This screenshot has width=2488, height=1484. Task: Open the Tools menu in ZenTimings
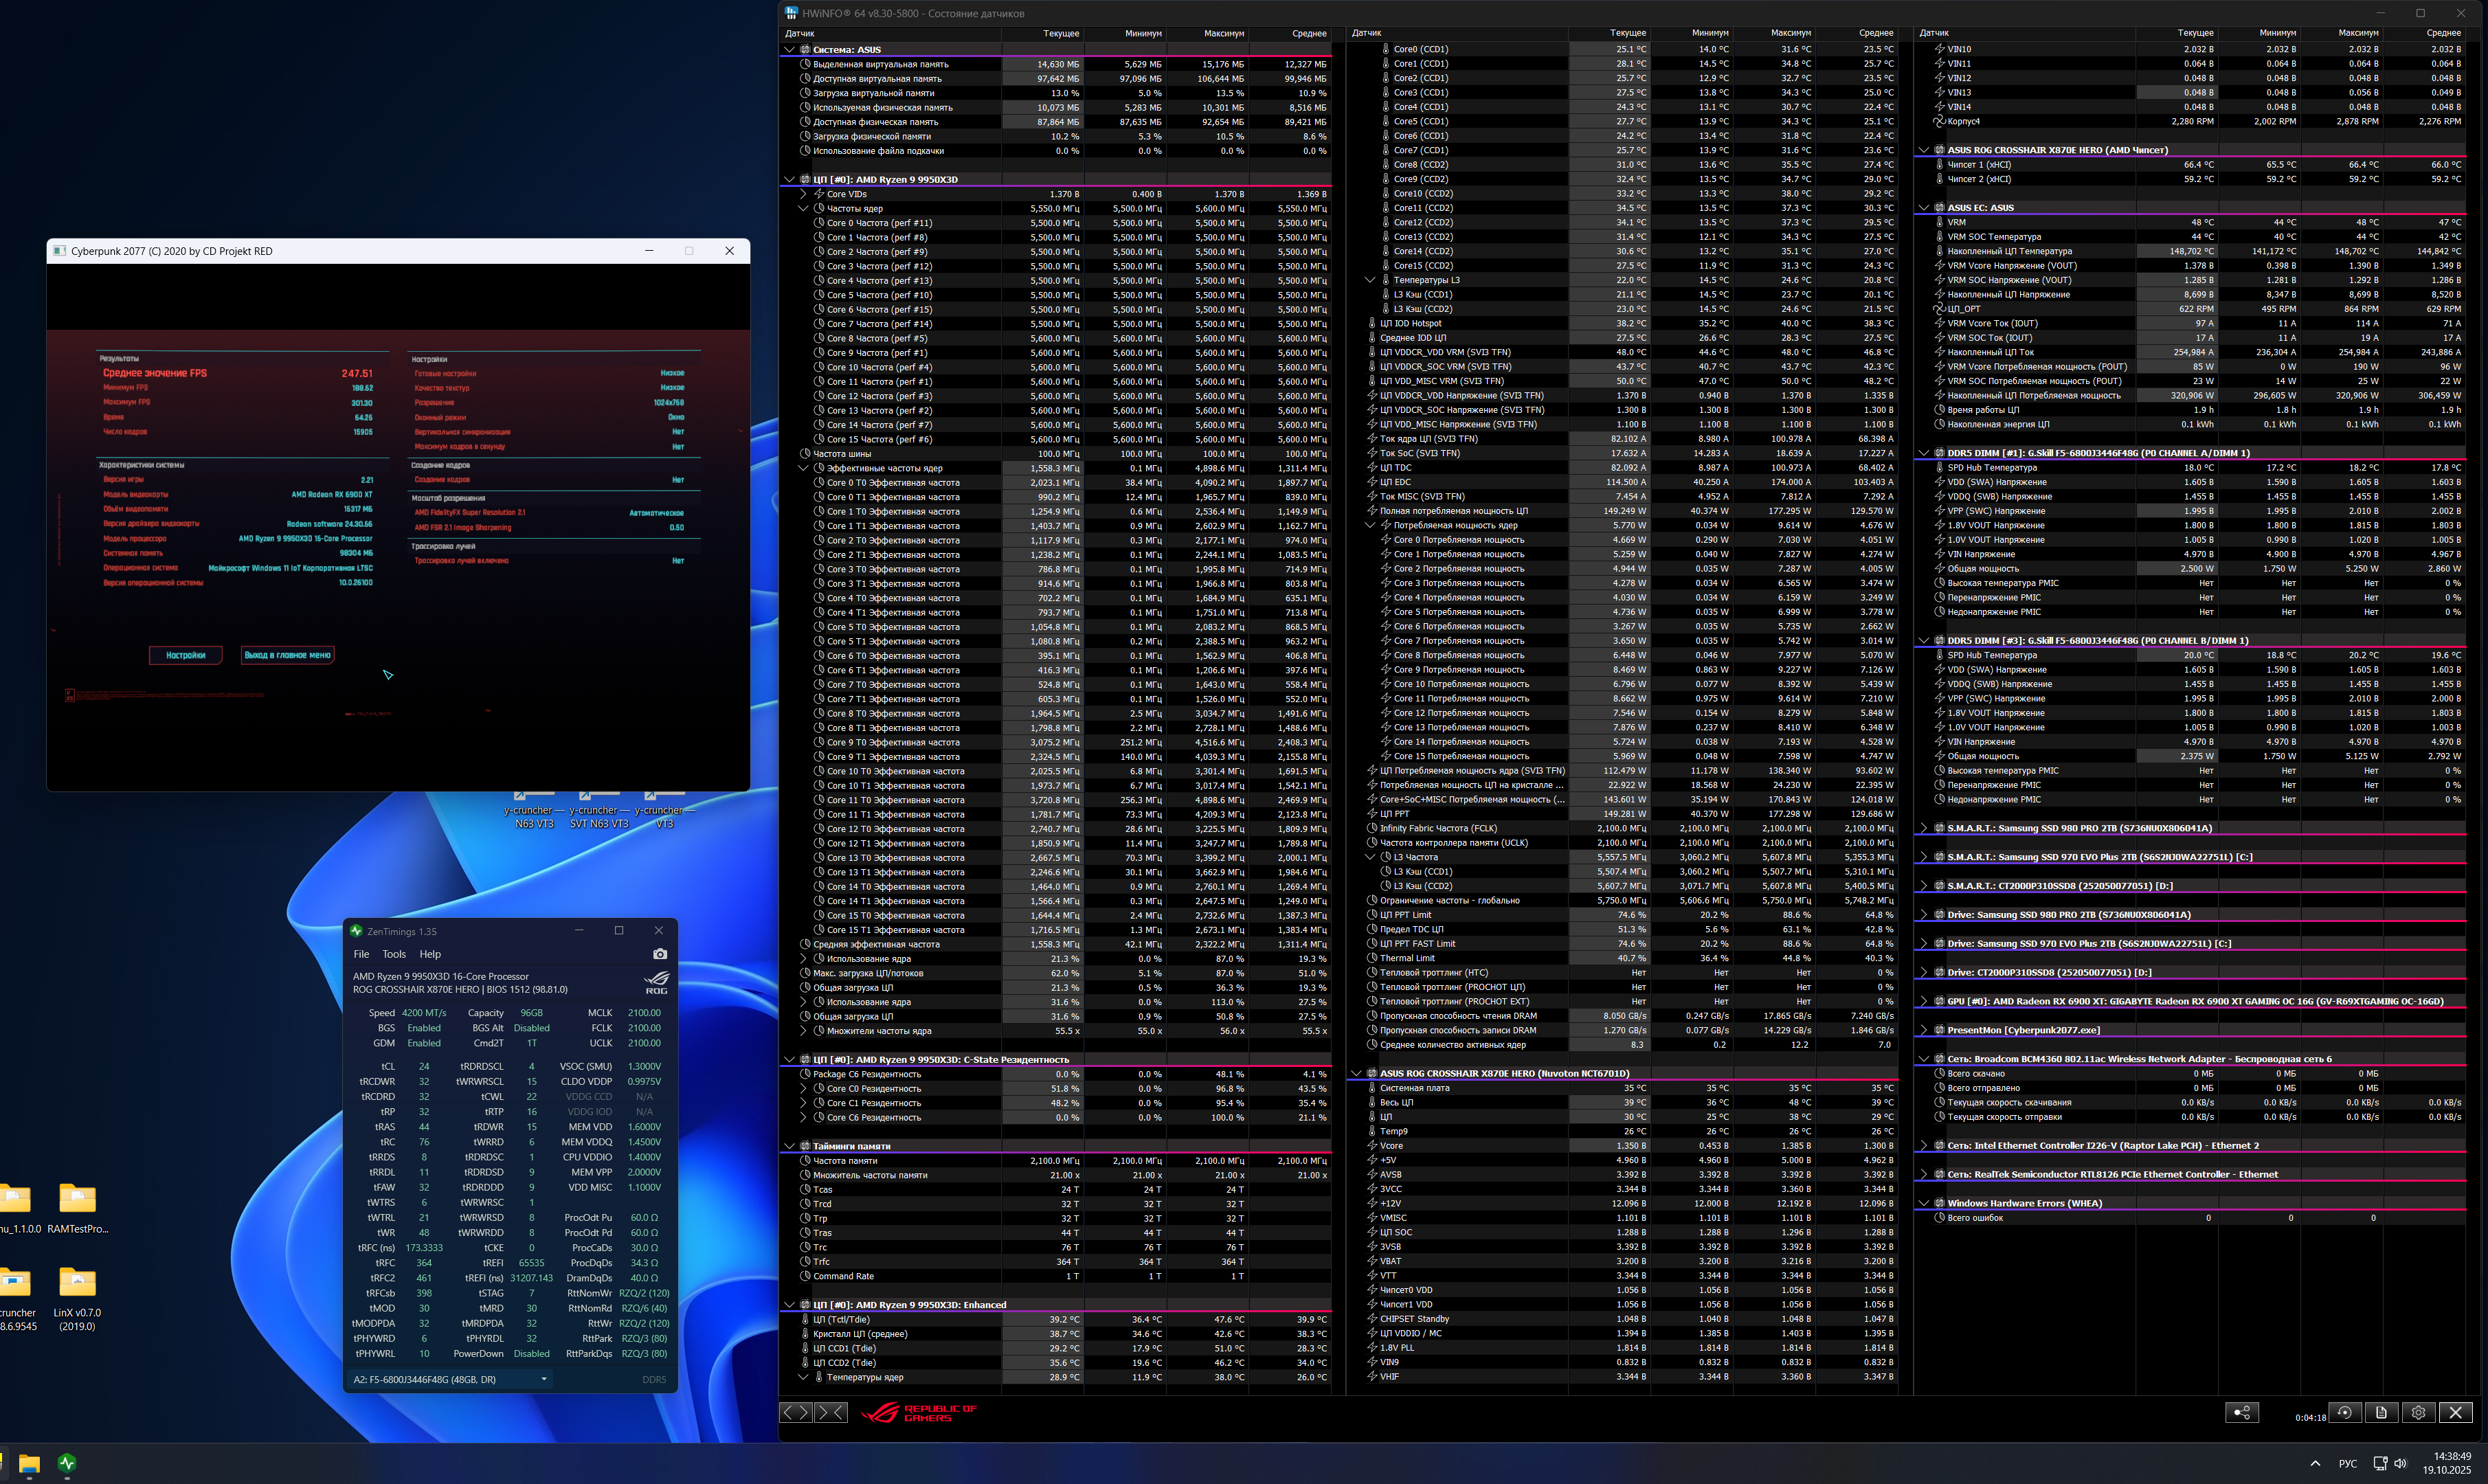[x=394, y=954]
